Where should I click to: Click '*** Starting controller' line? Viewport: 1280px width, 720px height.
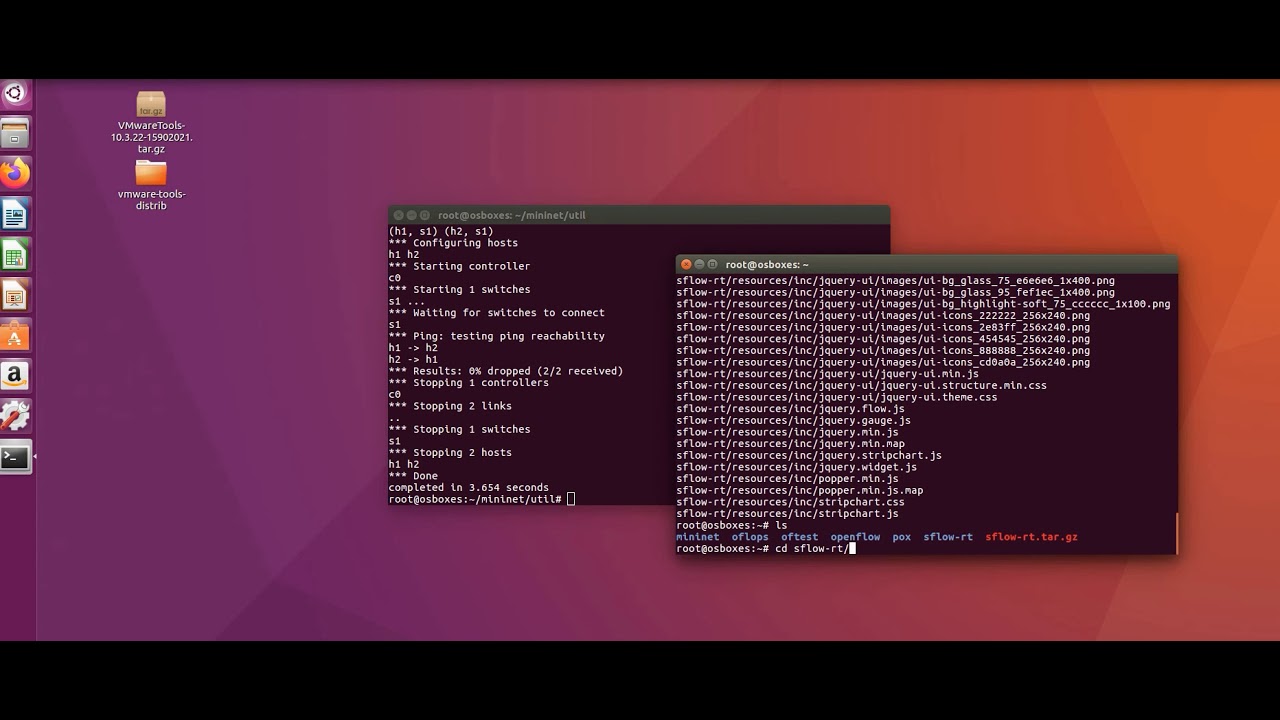[459, 266]
